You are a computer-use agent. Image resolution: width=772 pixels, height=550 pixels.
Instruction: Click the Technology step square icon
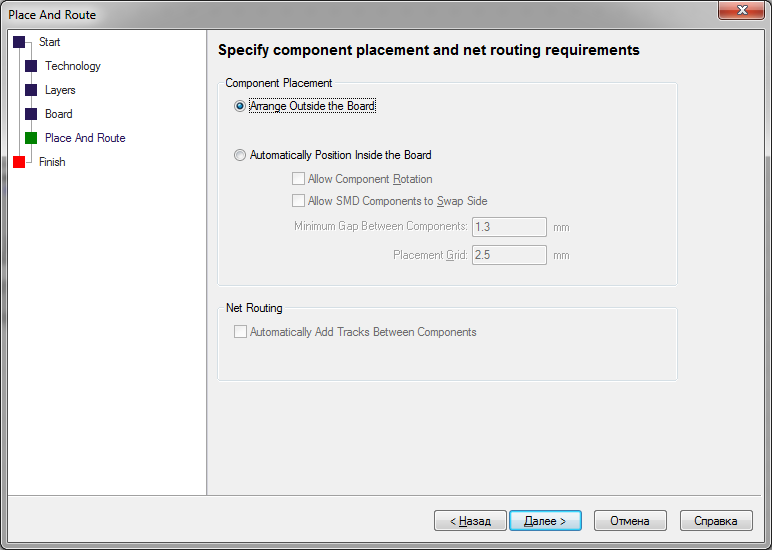[31, 66]
